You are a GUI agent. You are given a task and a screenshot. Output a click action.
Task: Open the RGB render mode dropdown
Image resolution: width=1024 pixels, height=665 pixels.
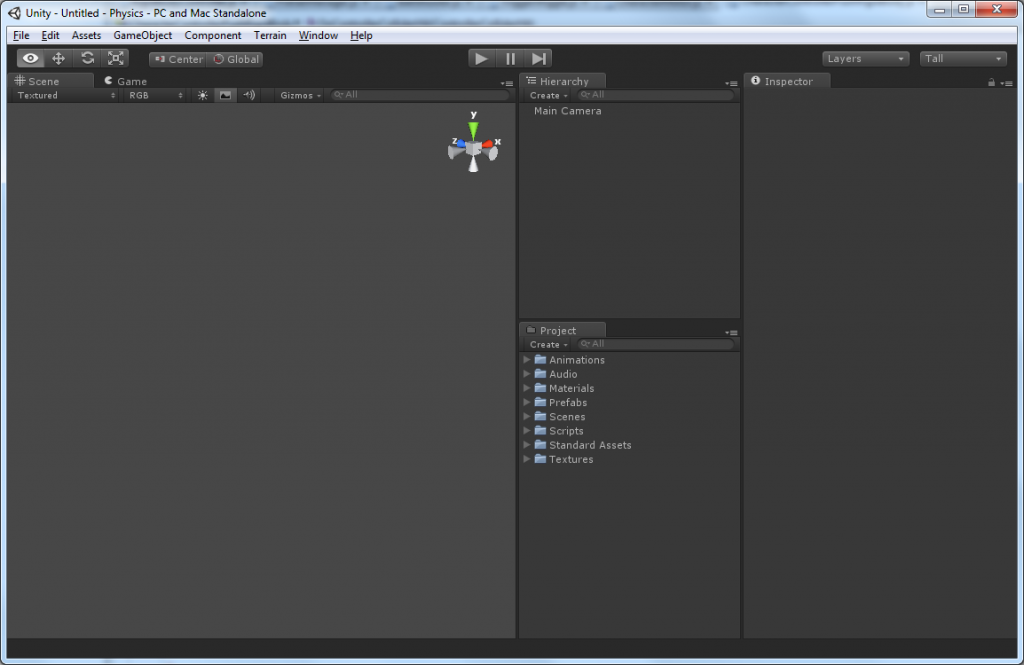pyautogui.click(x=156, y=95)
